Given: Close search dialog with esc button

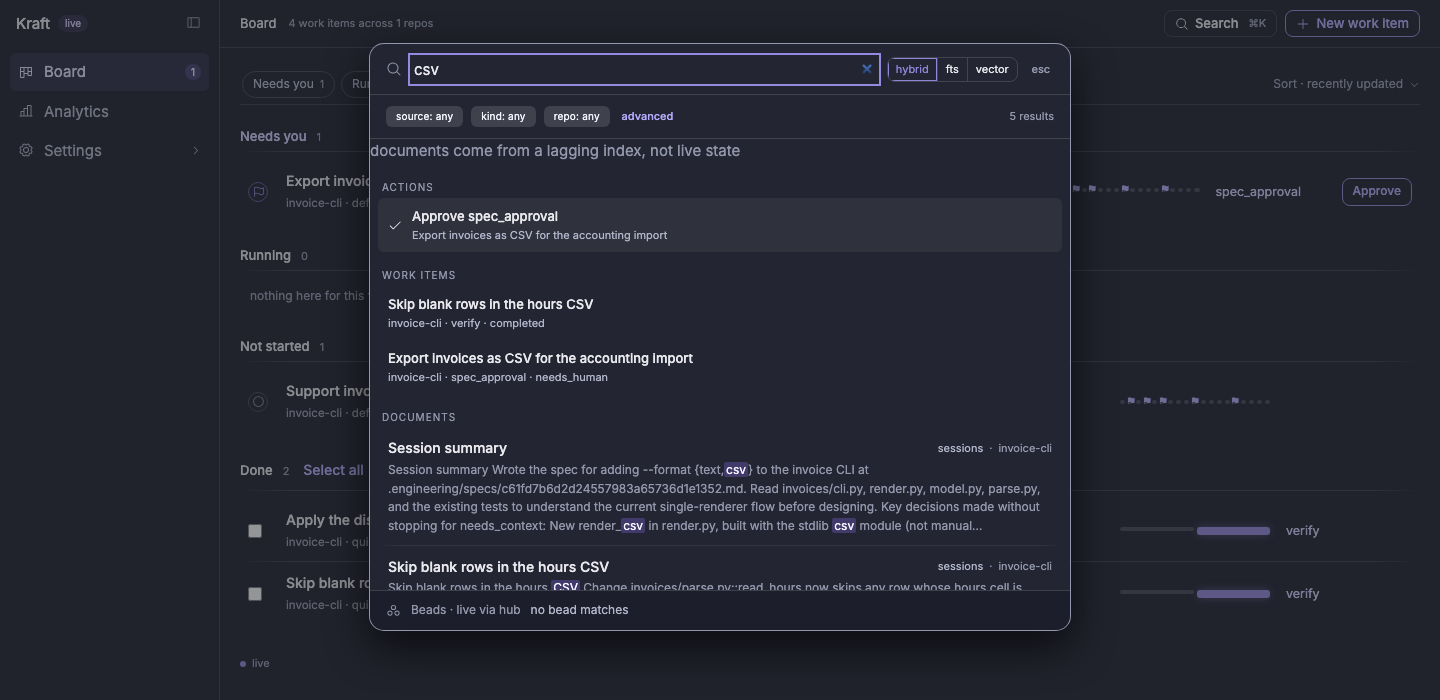Looking at the screenshot, I should (1041, 69).
